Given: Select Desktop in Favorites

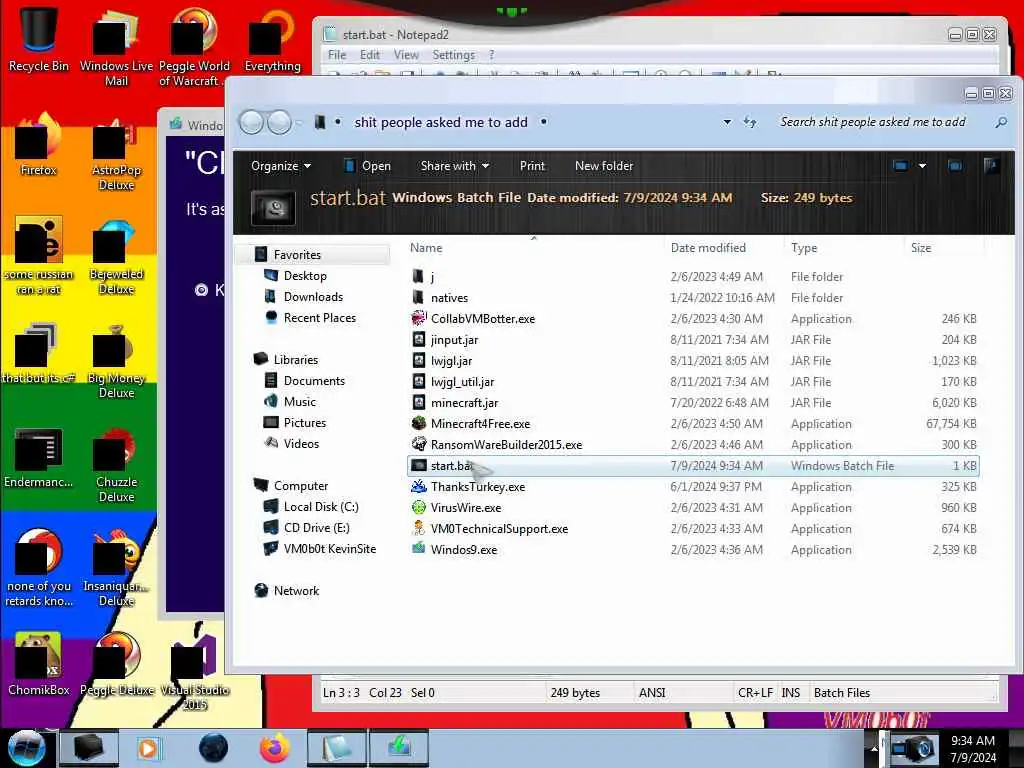Looking at the screenshot, I should (305, 276).
